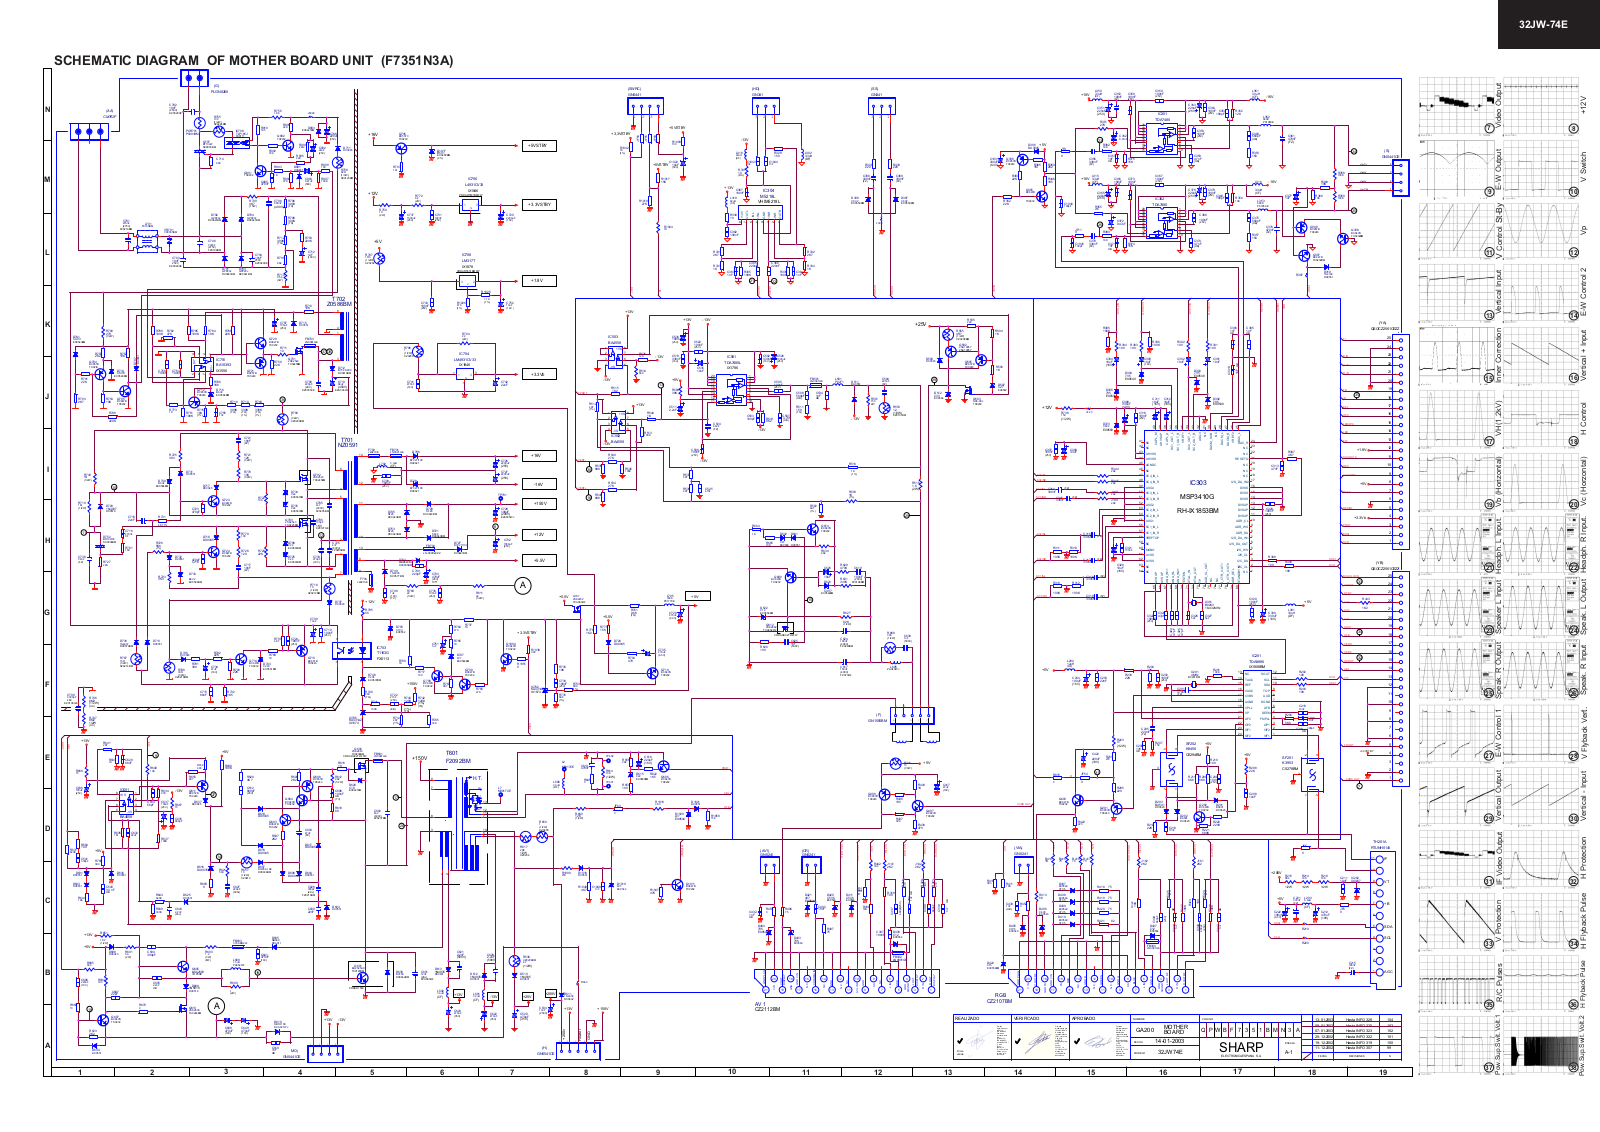Open waveform 16 Vertical + Input

(x=1543, y=356)
